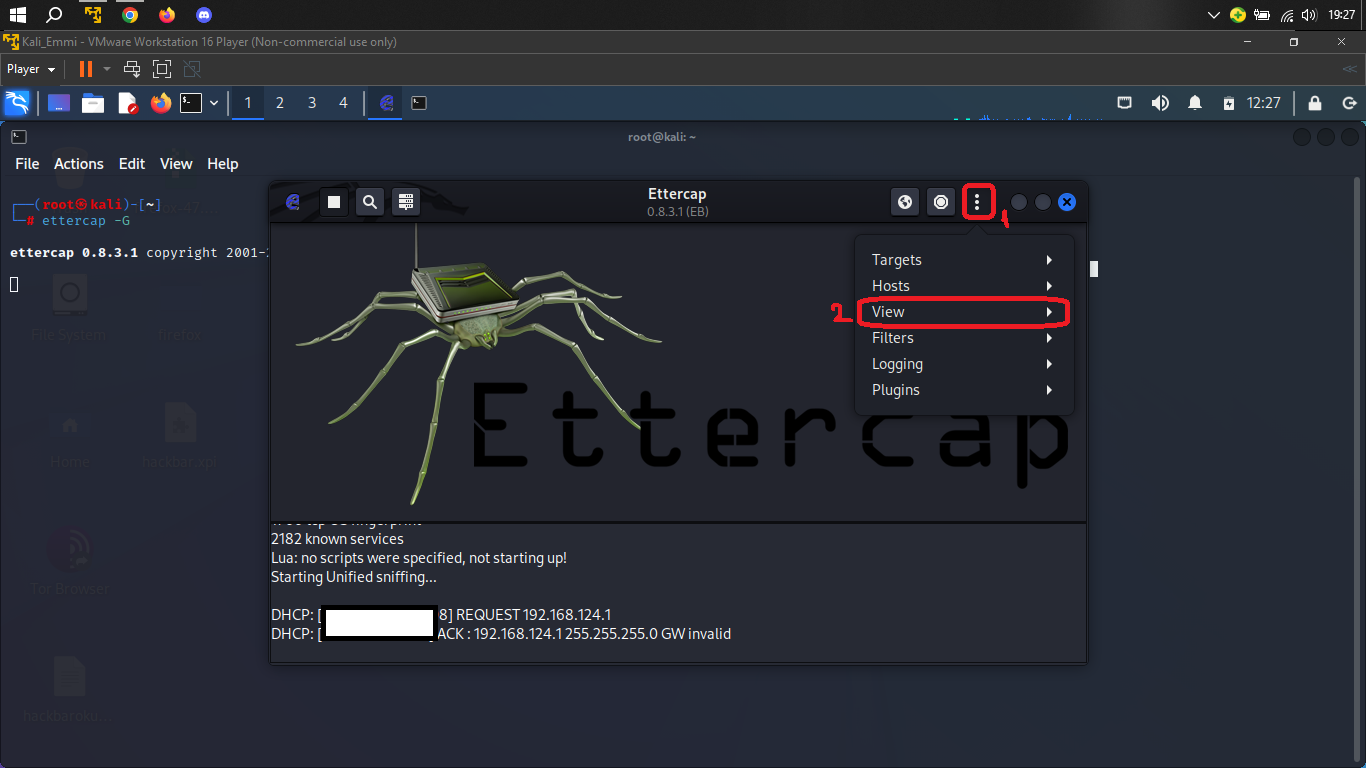The width and height of the screenshot is (1366, 768).
Task: Open the VMware Player dropdown menu
Action: [x=31, y=69]
